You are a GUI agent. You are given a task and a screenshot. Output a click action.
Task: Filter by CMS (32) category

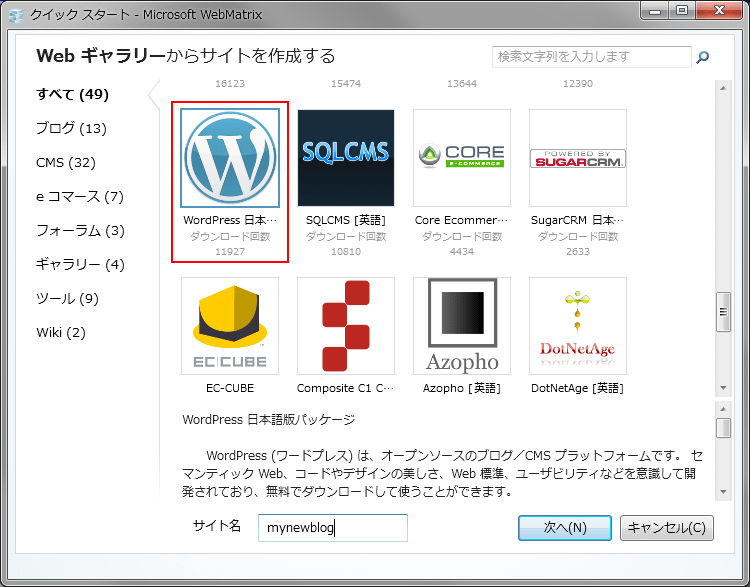click(66, 163)
